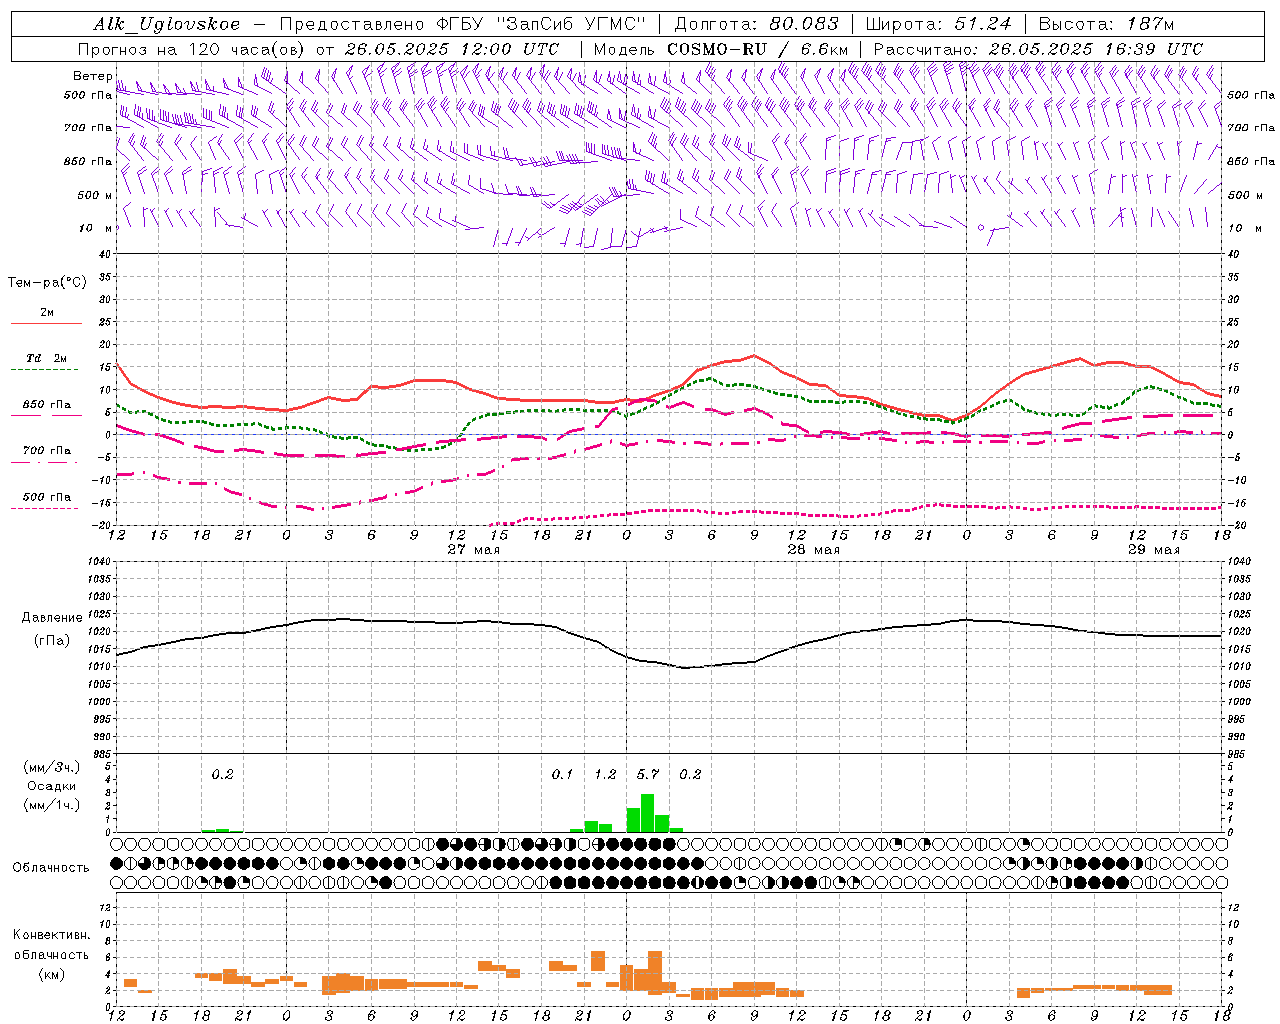Click the "Конвективн." convective cloud label

click(52, 935)
